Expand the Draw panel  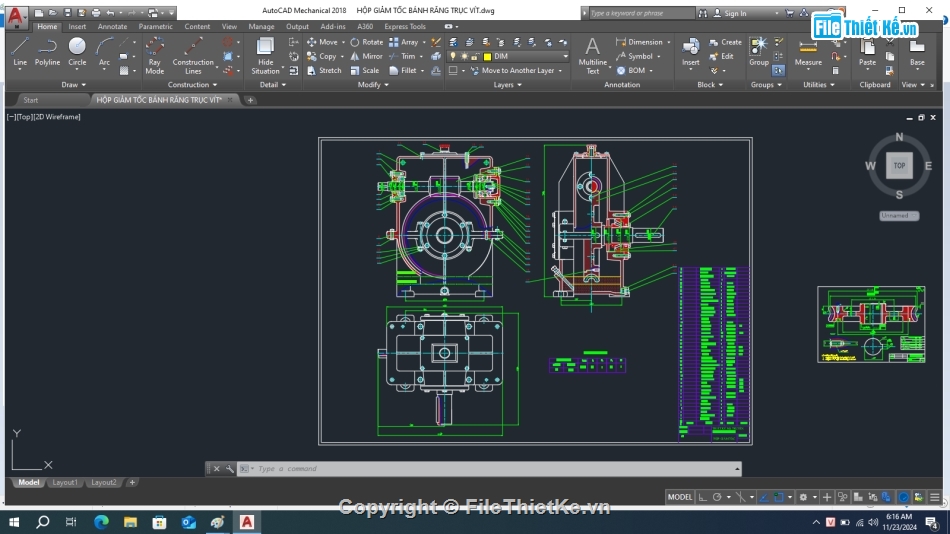74,85
